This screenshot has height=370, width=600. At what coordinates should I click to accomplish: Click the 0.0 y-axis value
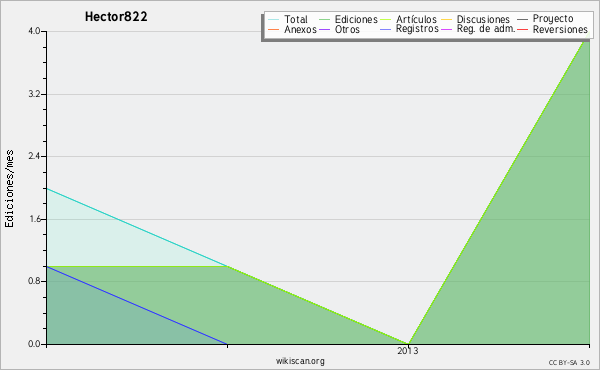point(34,344)
